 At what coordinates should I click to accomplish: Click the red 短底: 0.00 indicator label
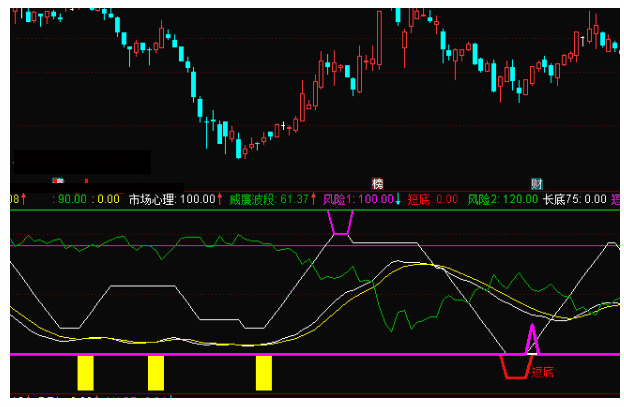click(x=433, y=199)
